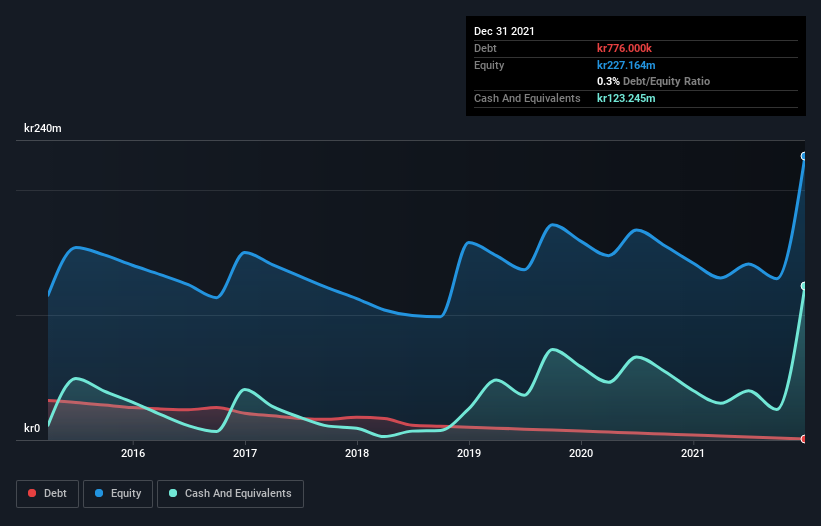Viewport: 821px width, 526px height.
Task: Click the kr240m y-axis label
Action: coord(43,128)
